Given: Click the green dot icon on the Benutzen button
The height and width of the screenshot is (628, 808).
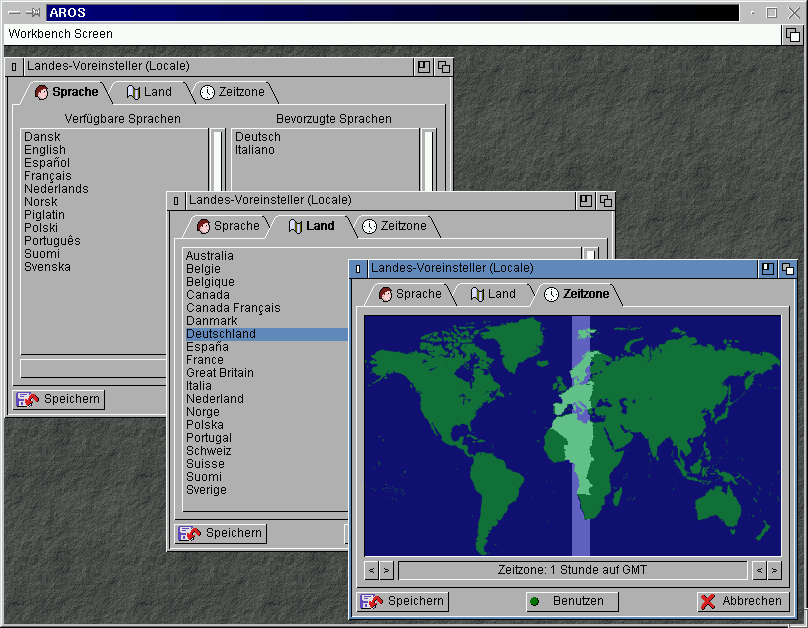Looking at the screenshot, I should [x=534, y=602].
